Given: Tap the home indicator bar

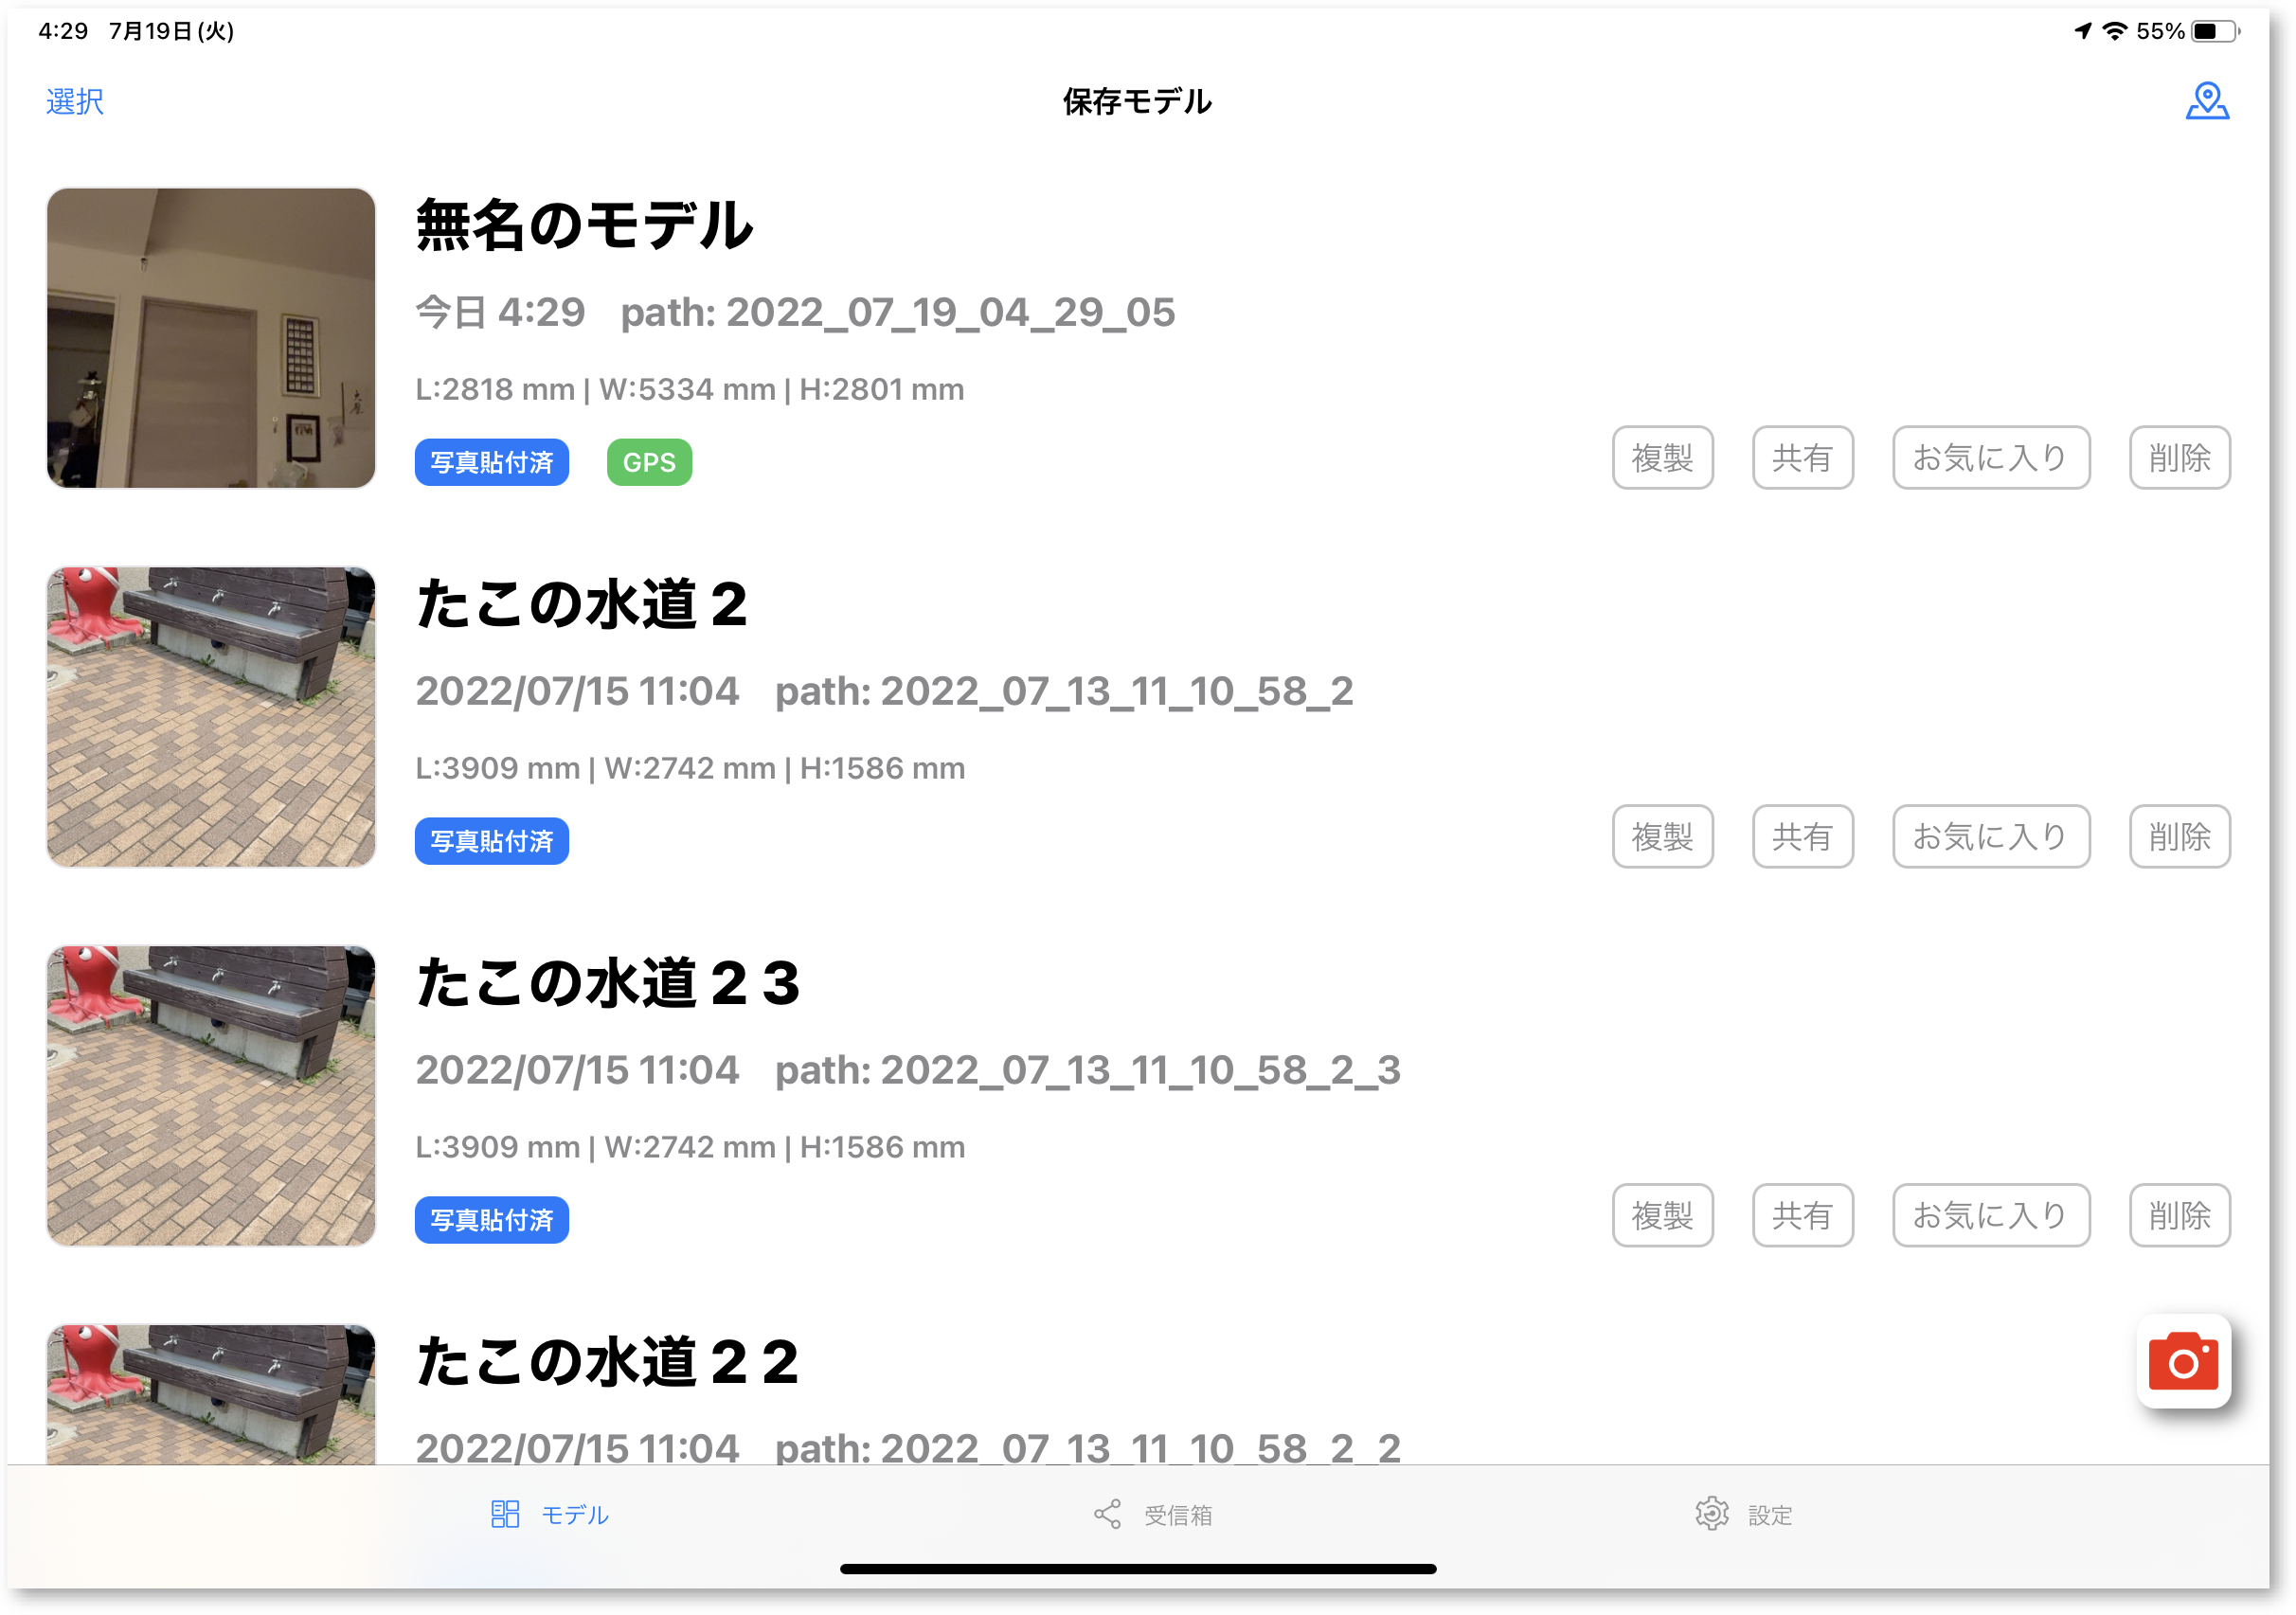Looking at the screenshot, I should click(1138, 1568).
